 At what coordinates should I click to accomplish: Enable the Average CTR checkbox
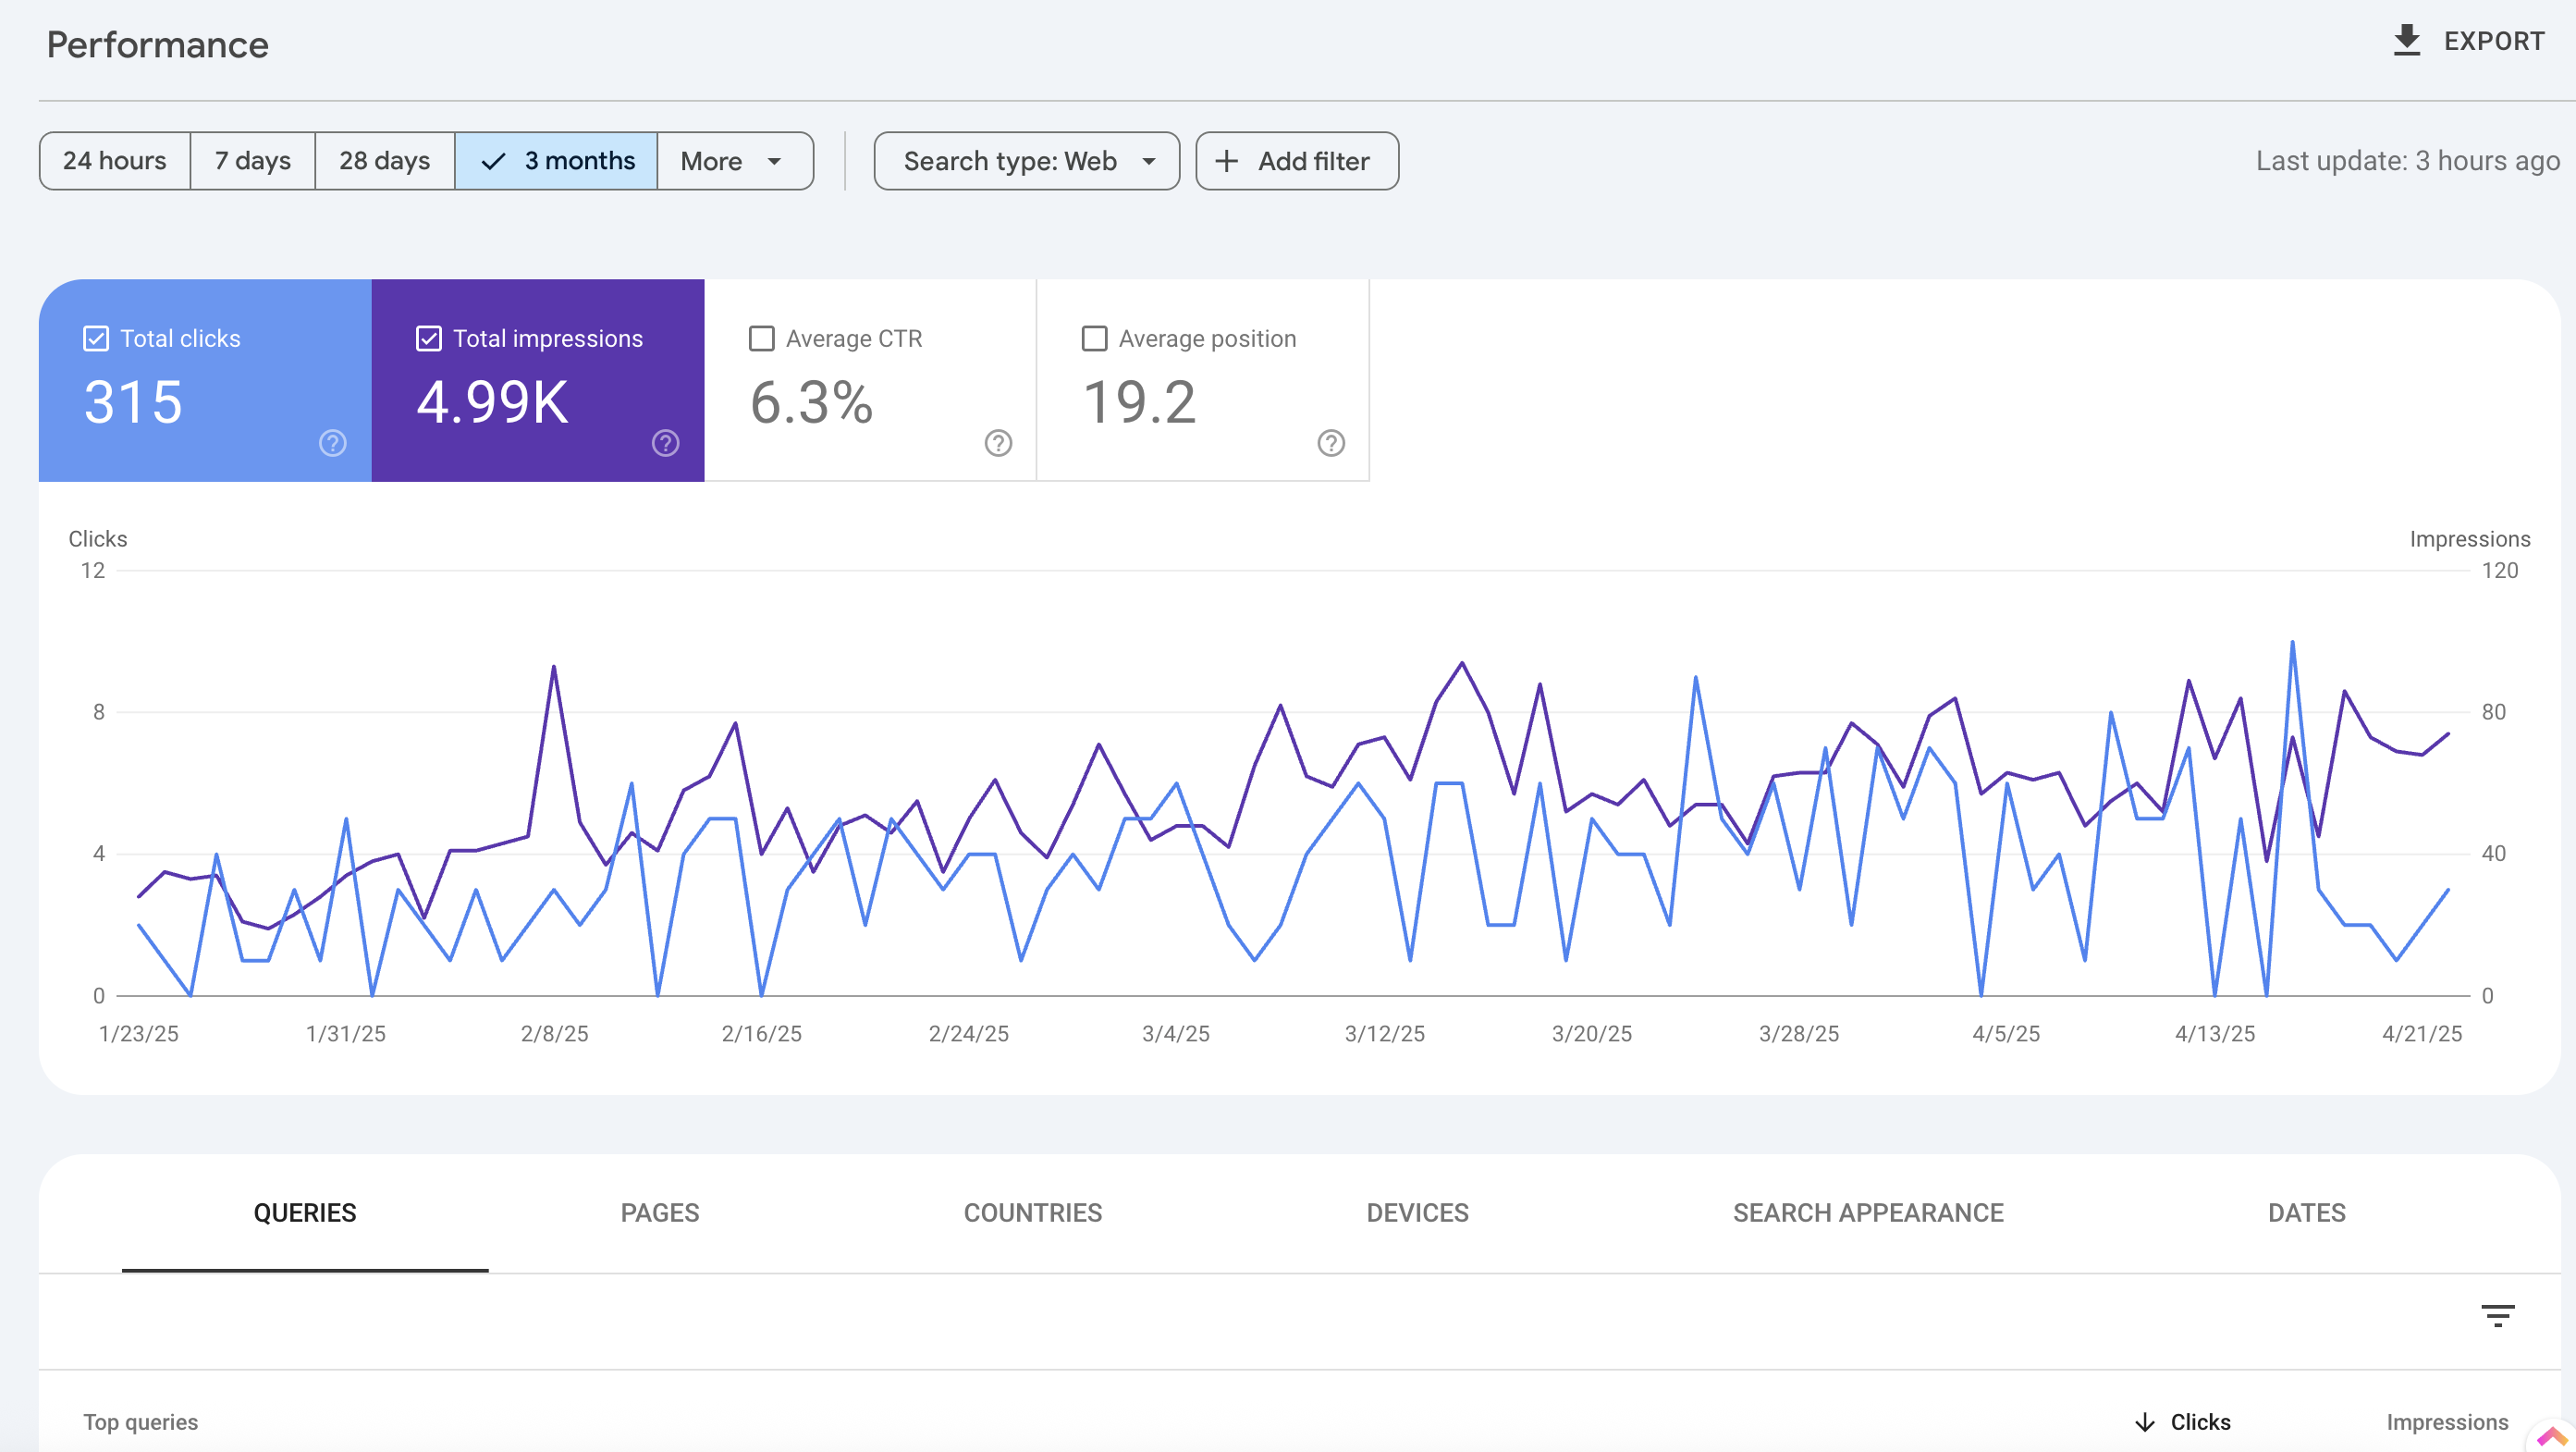point(761,339)
